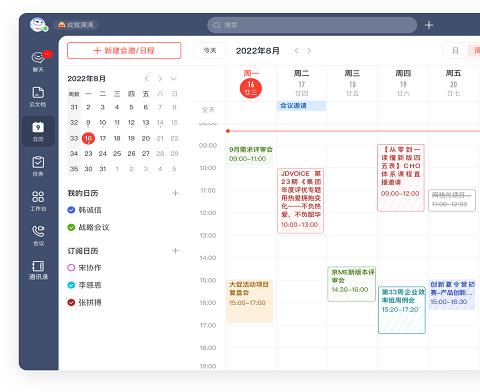Open the JDVOICE 10:00-13:00 event
The width and height of the screenshot is (480, 392).
pos(300,201)
